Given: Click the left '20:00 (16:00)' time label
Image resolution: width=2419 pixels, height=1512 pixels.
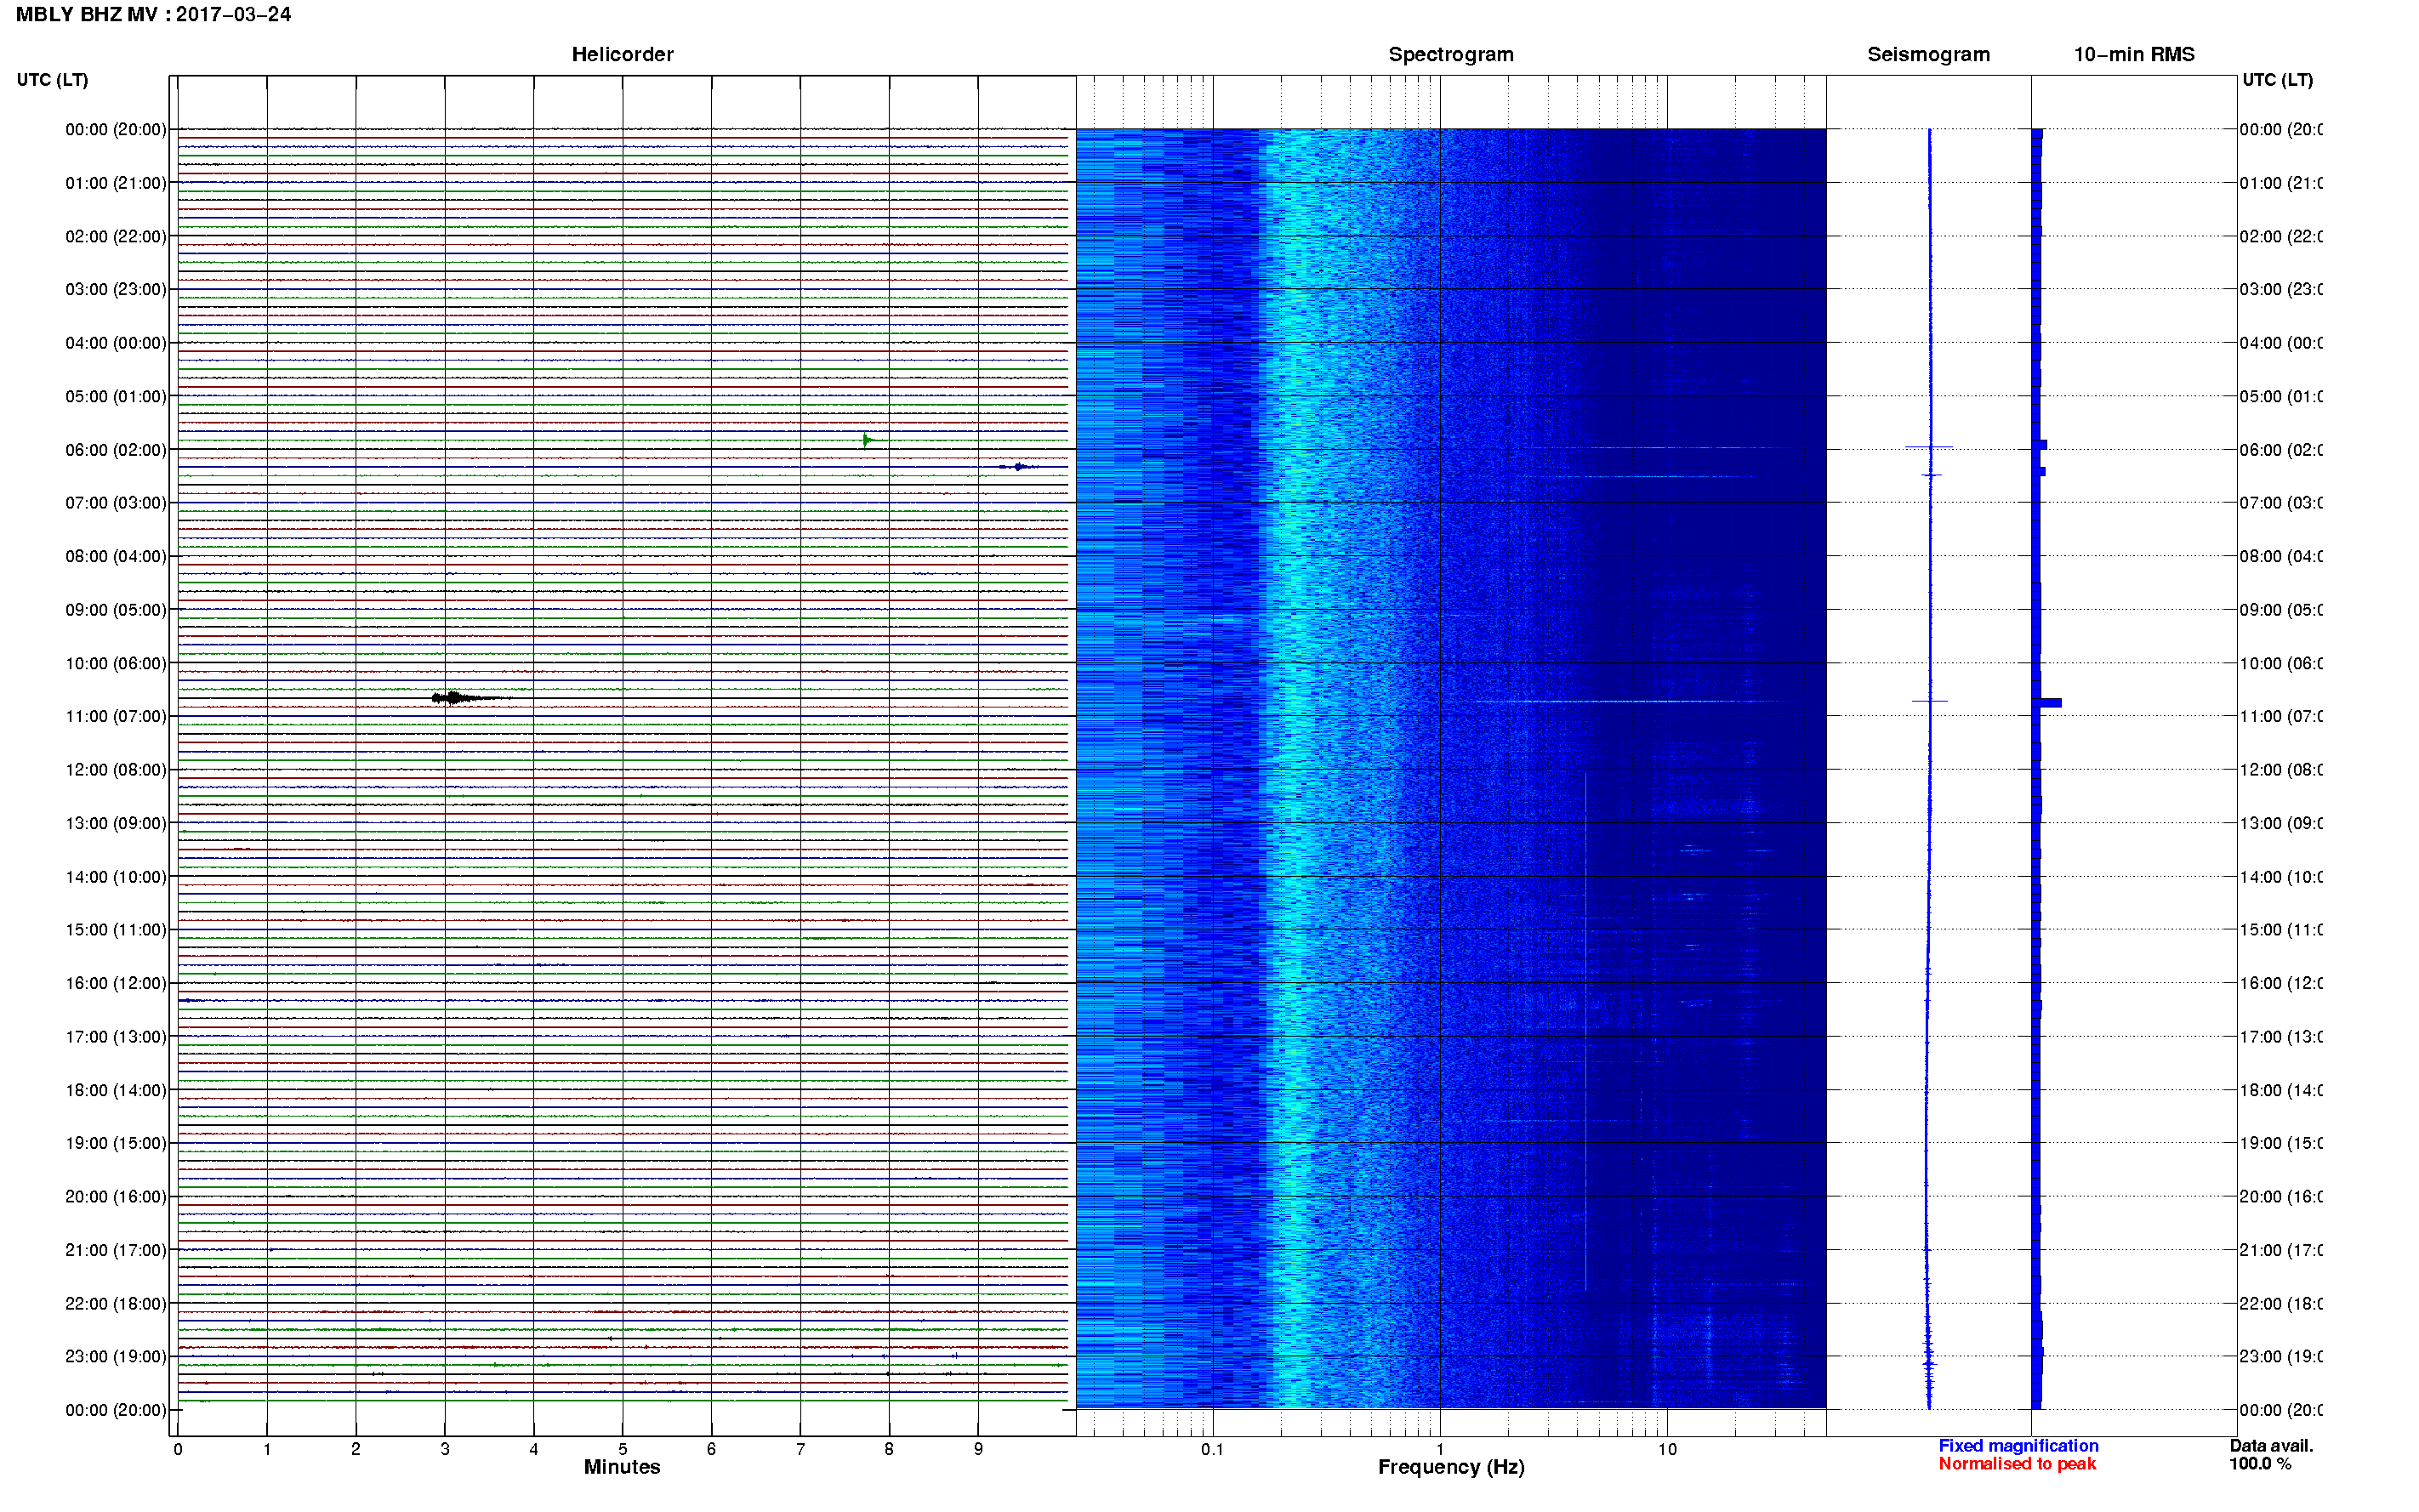Looking at the screenshot, I should pos(116,1197).
